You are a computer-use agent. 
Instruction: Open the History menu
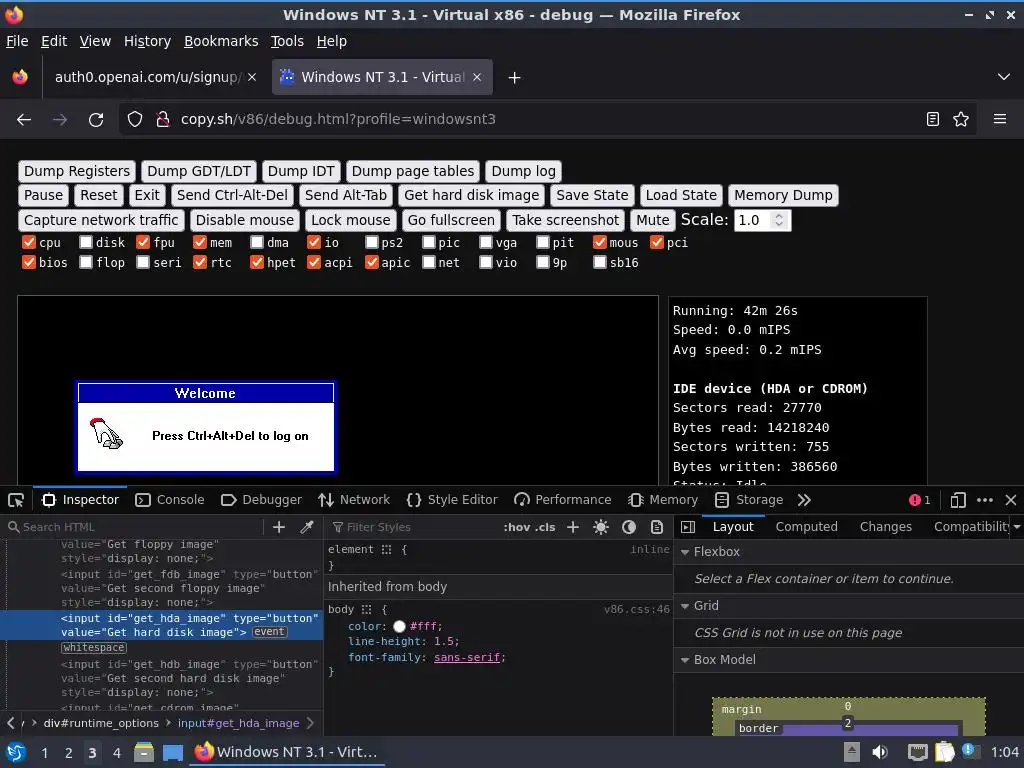coord(147,41)
